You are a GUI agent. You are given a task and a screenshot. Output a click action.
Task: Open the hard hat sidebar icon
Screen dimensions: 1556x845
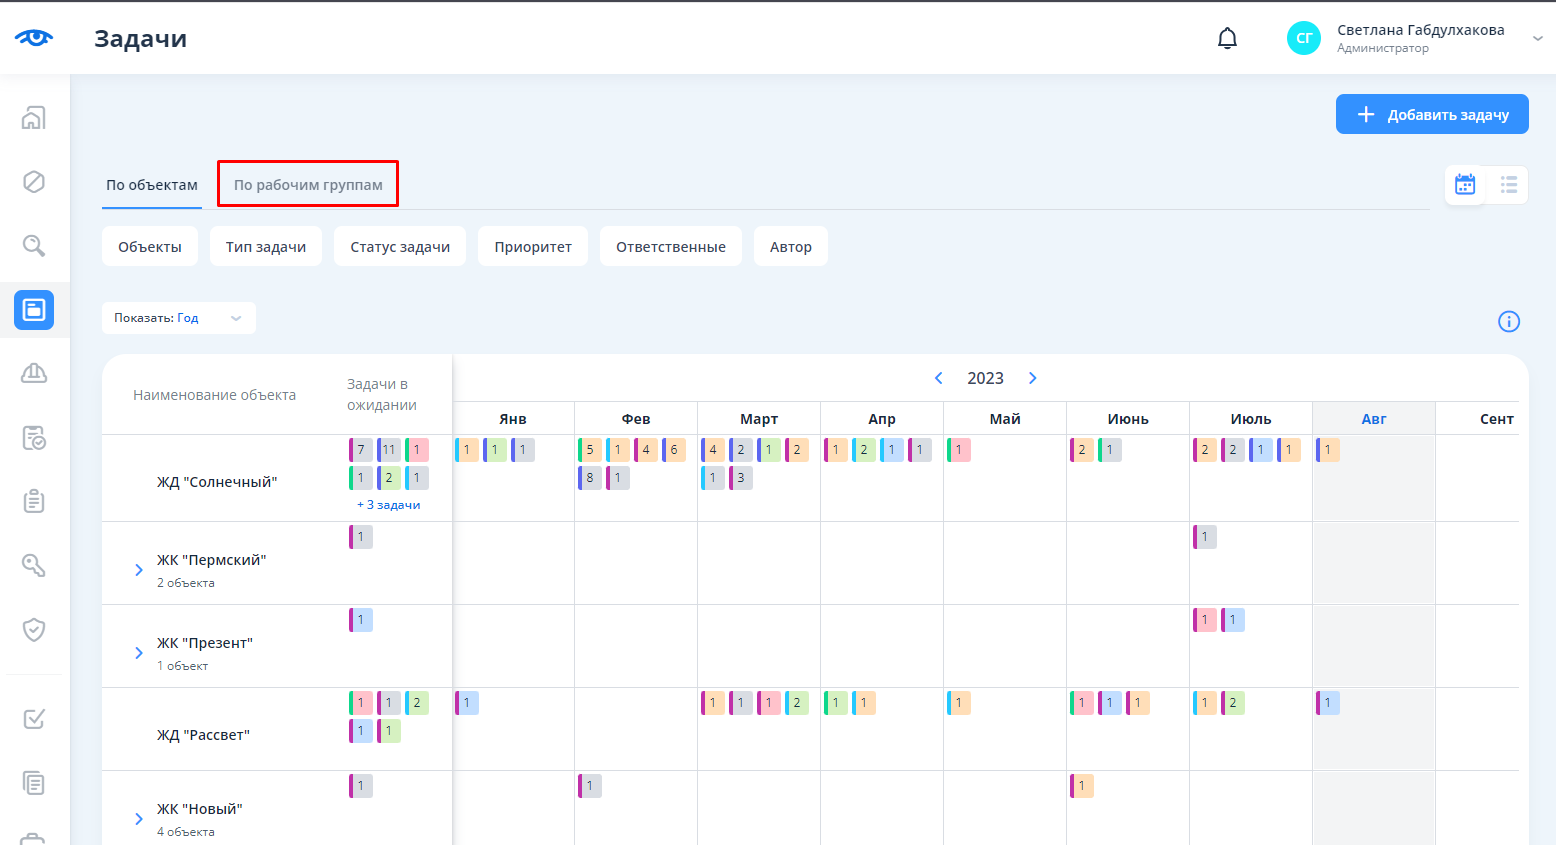click(x=34, y=373)
